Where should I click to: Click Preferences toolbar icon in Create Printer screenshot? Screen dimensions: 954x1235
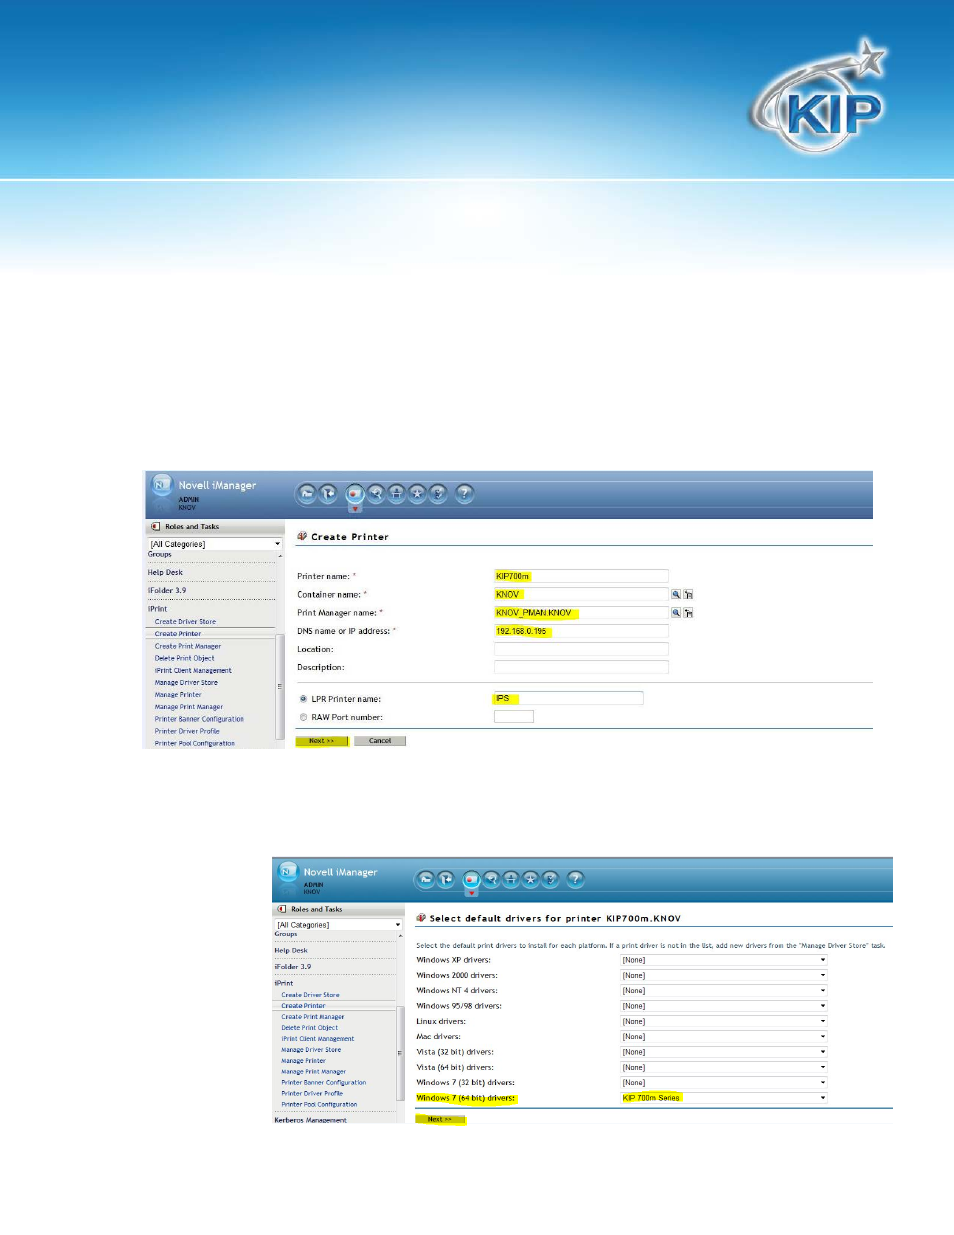coord(438,493)
